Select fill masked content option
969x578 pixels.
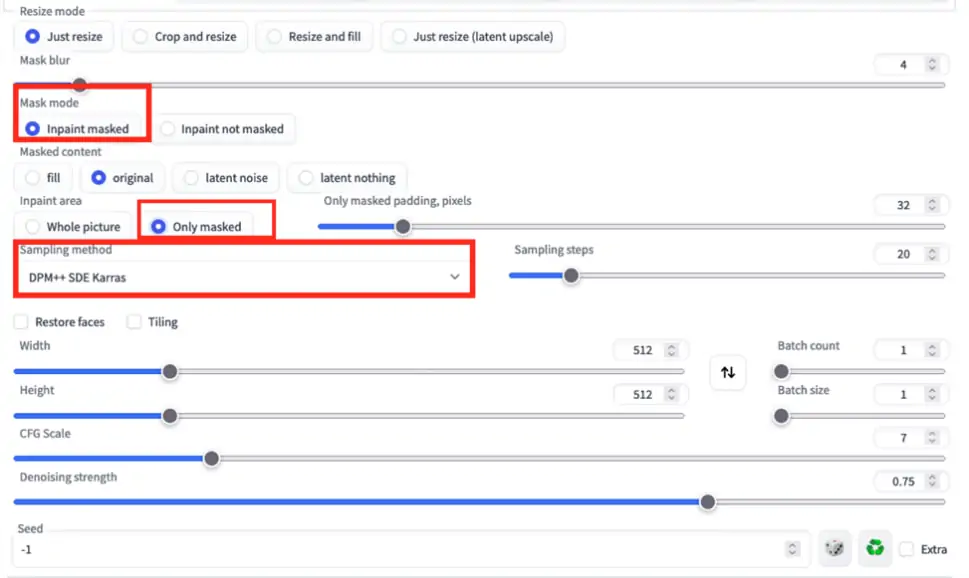(x=42, y=178)
